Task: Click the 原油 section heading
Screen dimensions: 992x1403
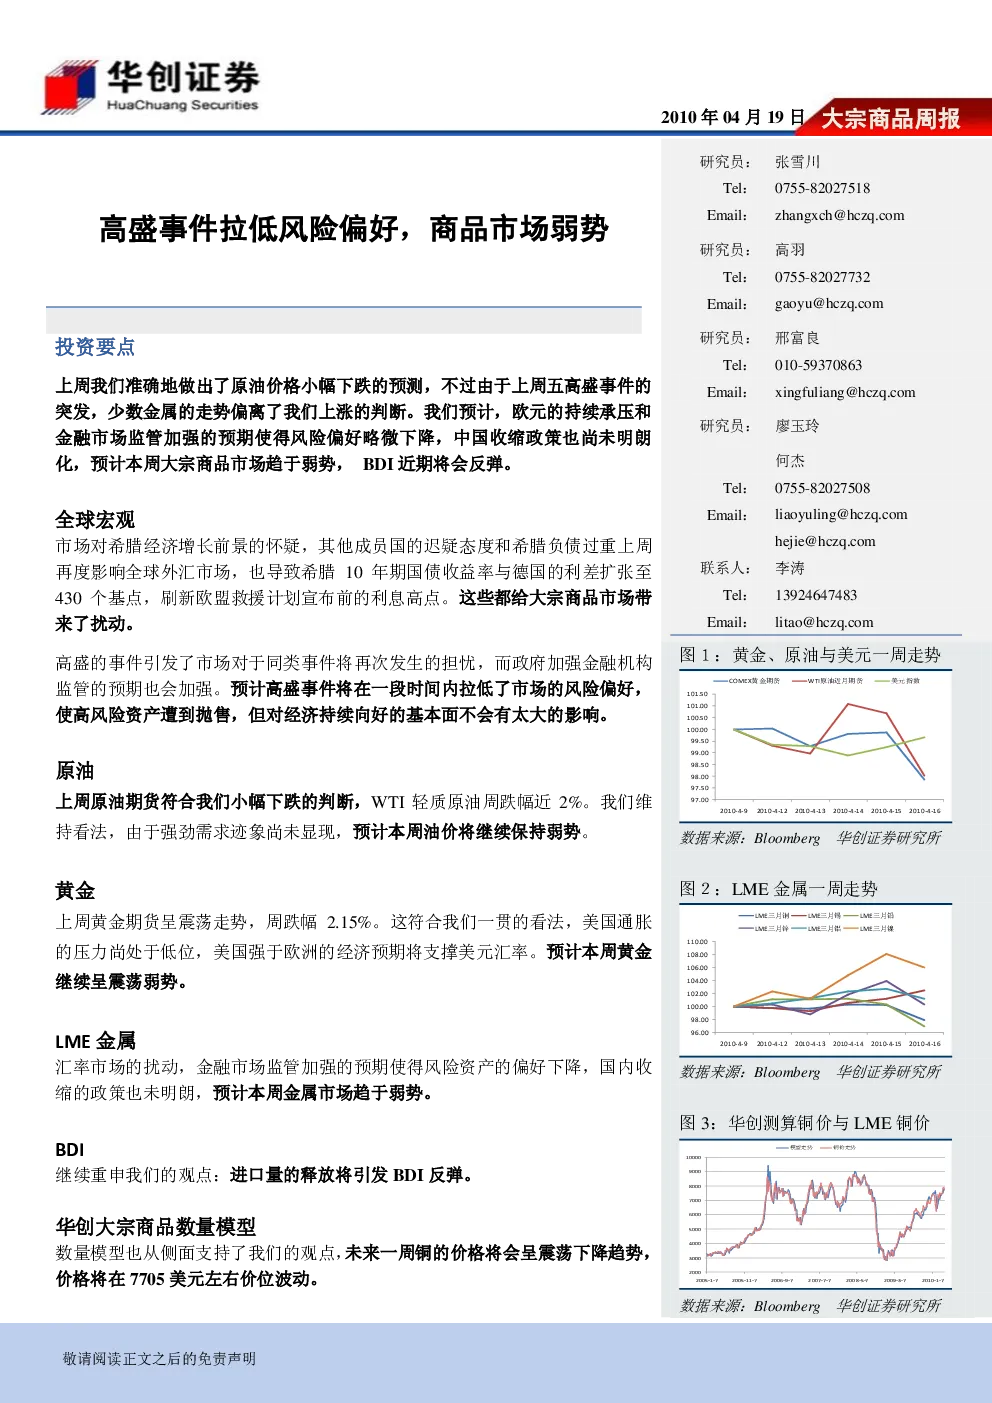Action: (75, 771)
